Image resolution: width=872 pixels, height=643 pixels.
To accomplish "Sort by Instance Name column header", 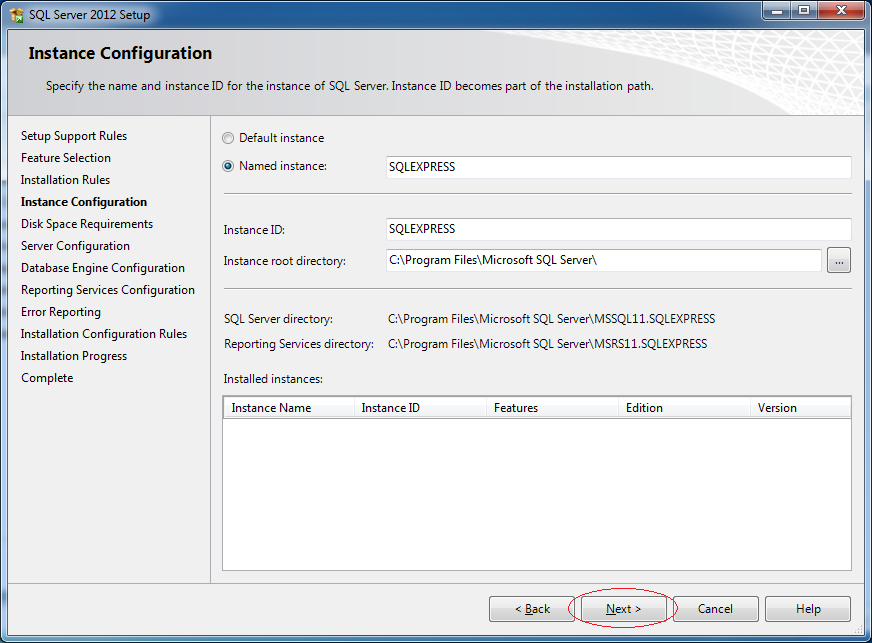I will 289,408.
